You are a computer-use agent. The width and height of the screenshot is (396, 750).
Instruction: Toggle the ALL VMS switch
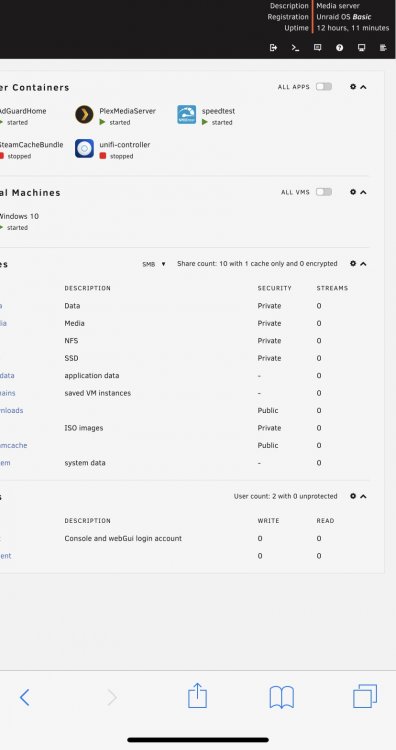[x=324, y=192]
